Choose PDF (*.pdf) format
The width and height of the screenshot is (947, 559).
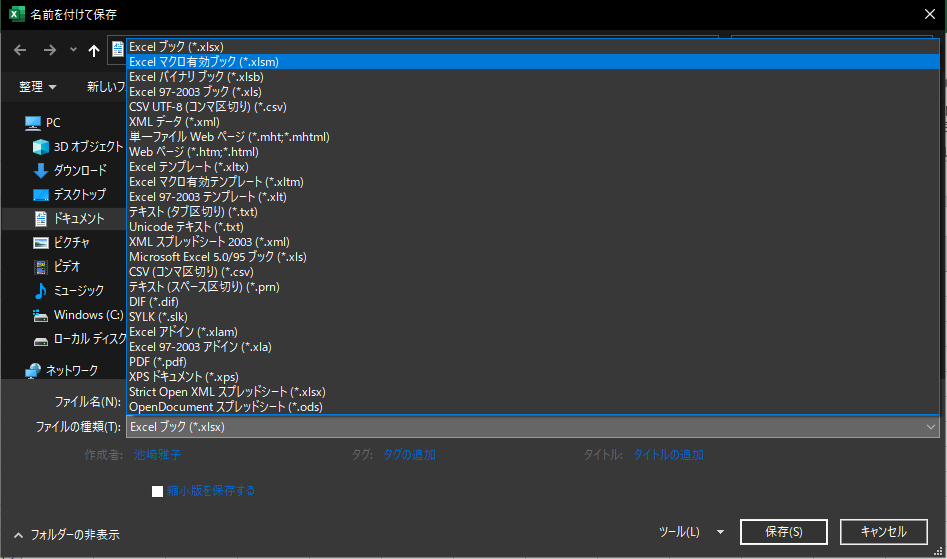click(533, 362)
